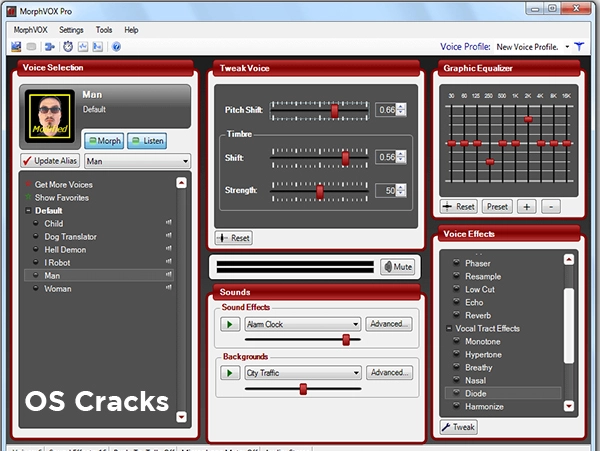Play the Alarm Clock sound effect
The width and height of the screenshot is (600, 451).
(230, 324)
